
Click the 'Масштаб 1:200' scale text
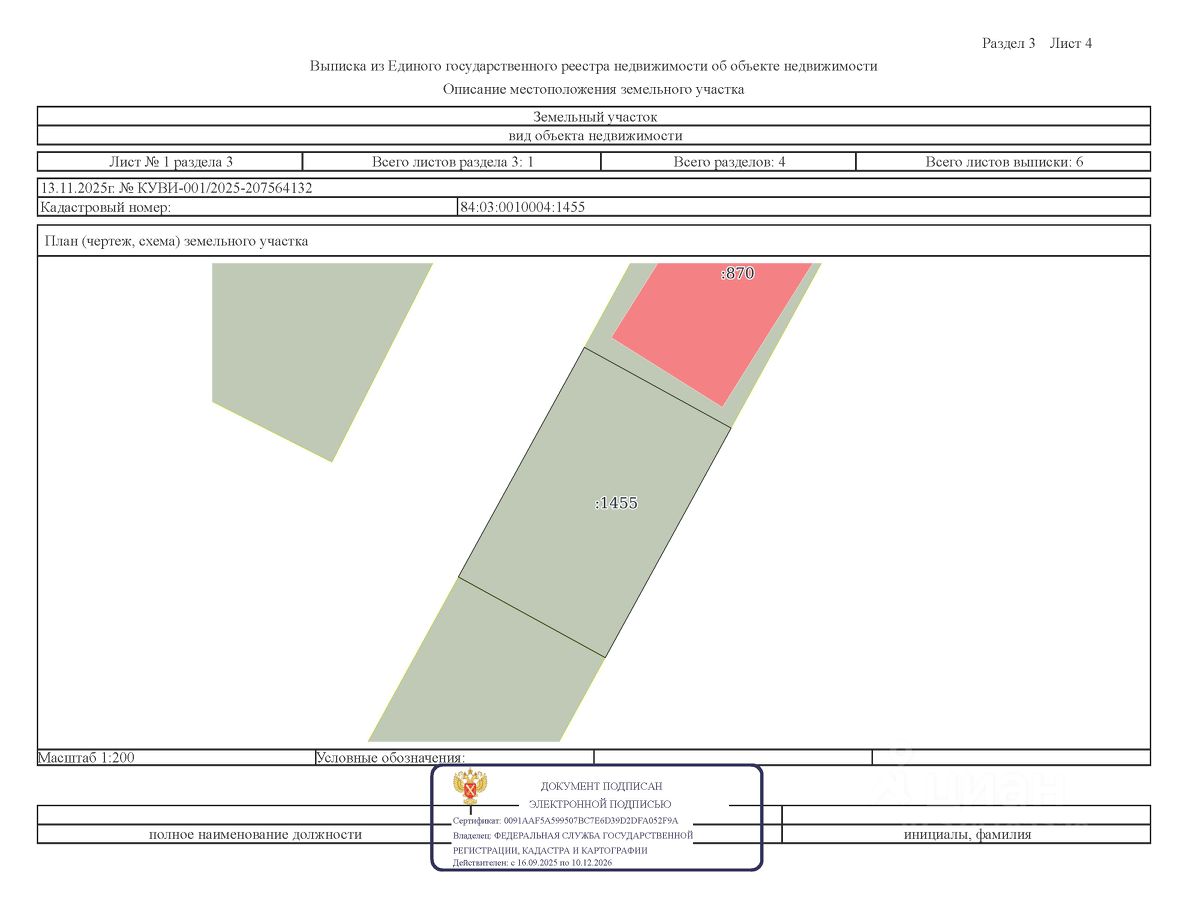[86, 757]
